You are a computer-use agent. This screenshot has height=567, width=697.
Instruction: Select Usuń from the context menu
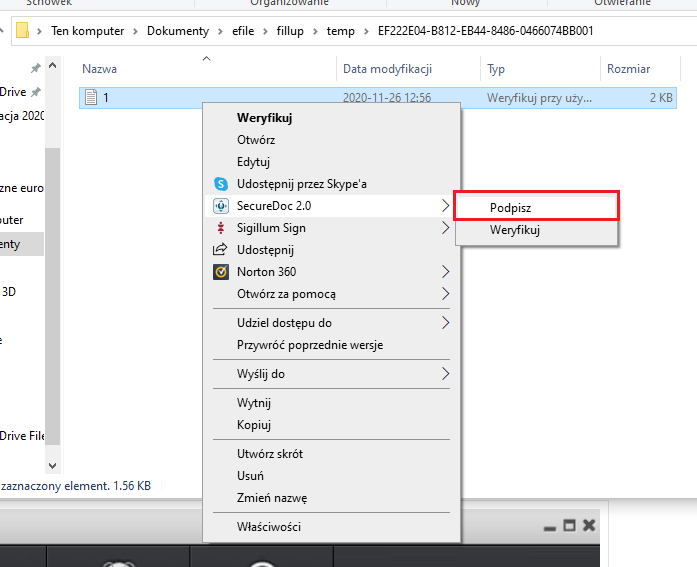click(331, 476)
